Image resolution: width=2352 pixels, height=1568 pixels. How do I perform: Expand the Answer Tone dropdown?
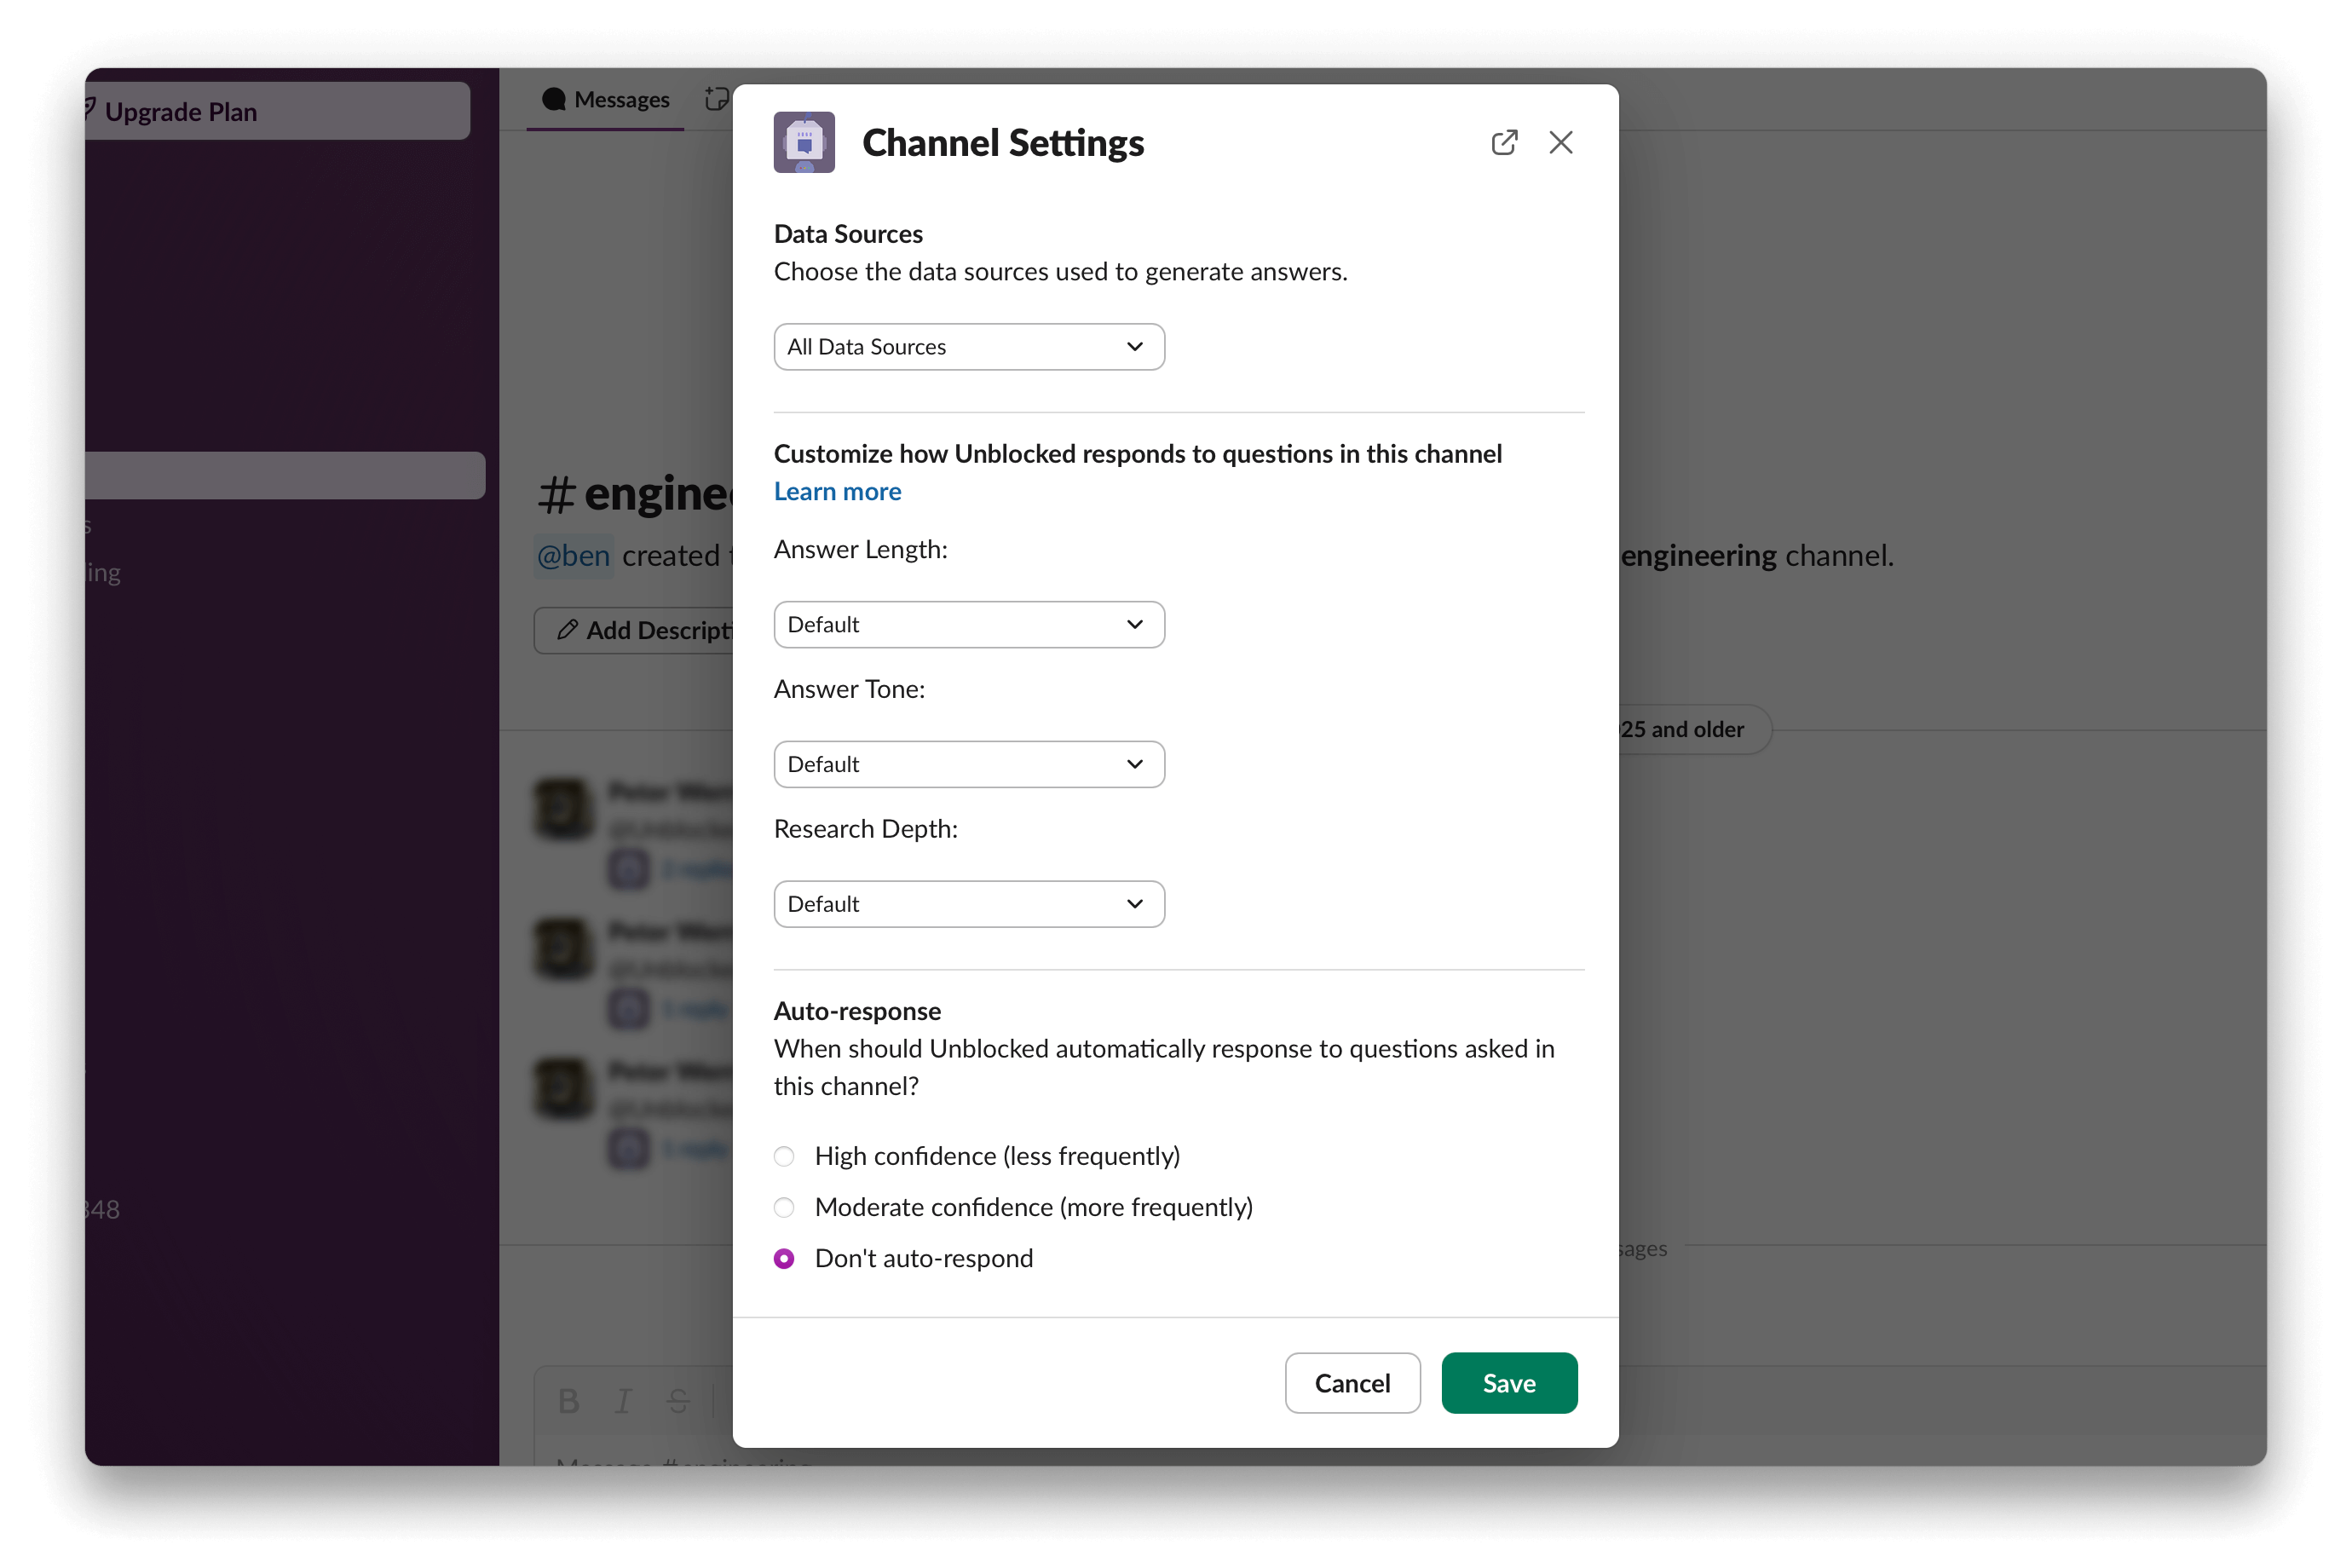click(x=969, y=765)
